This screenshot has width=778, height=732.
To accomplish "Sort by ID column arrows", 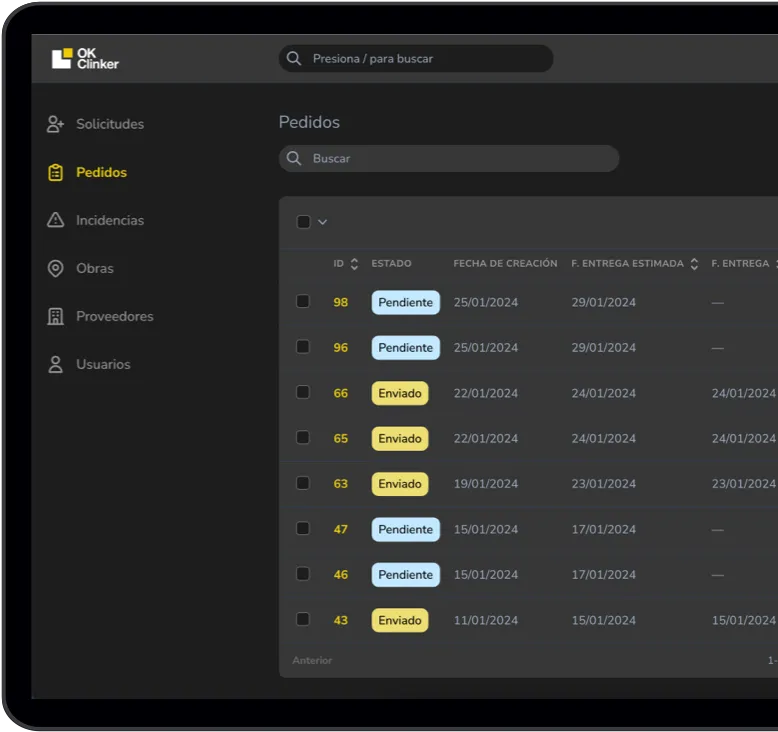I will (x=354, y=264).
